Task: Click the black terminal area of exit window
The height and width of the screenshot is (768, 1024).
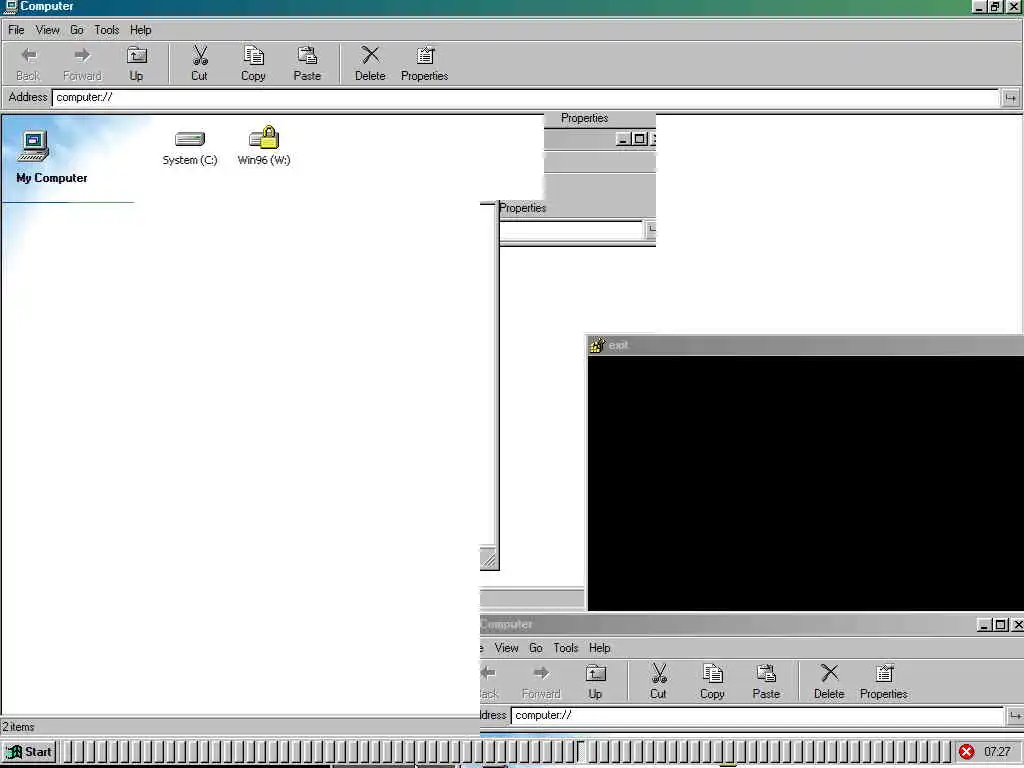Action: (805, 483)
